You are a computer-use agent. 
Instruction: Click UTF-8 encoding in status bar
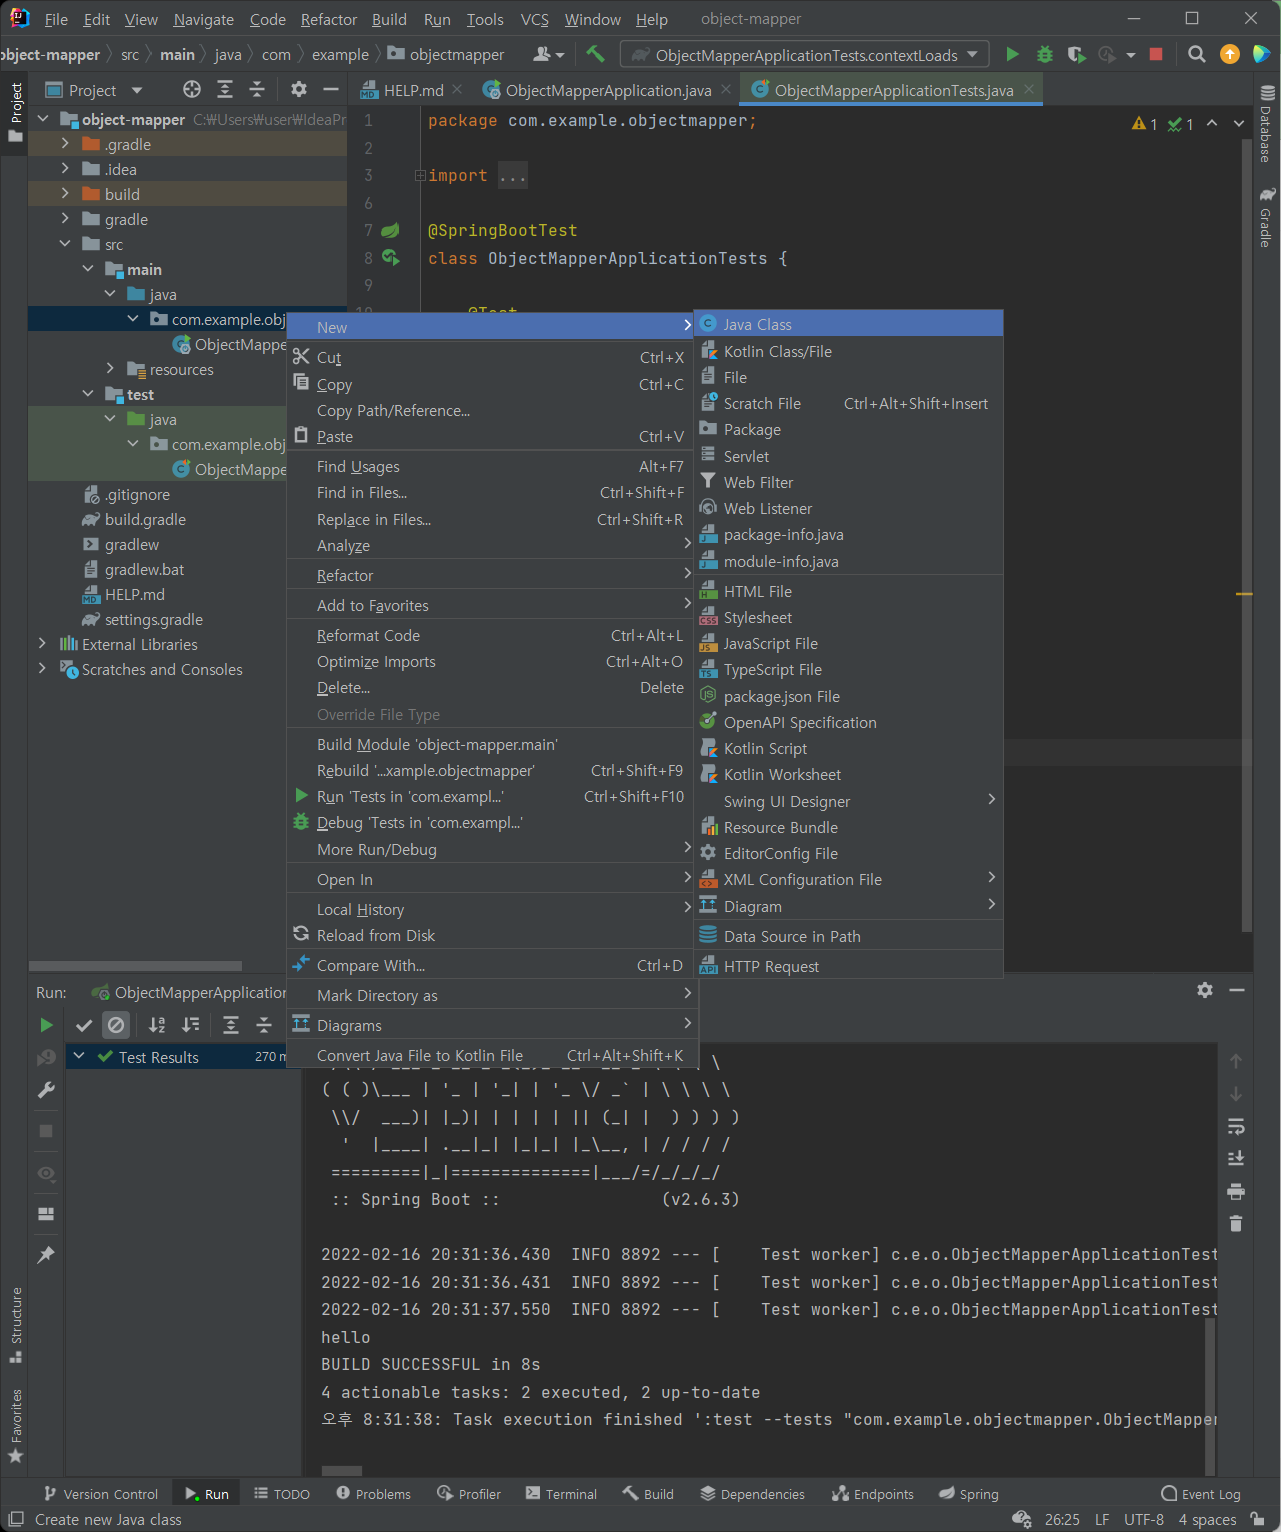tap(1144, 1519)
